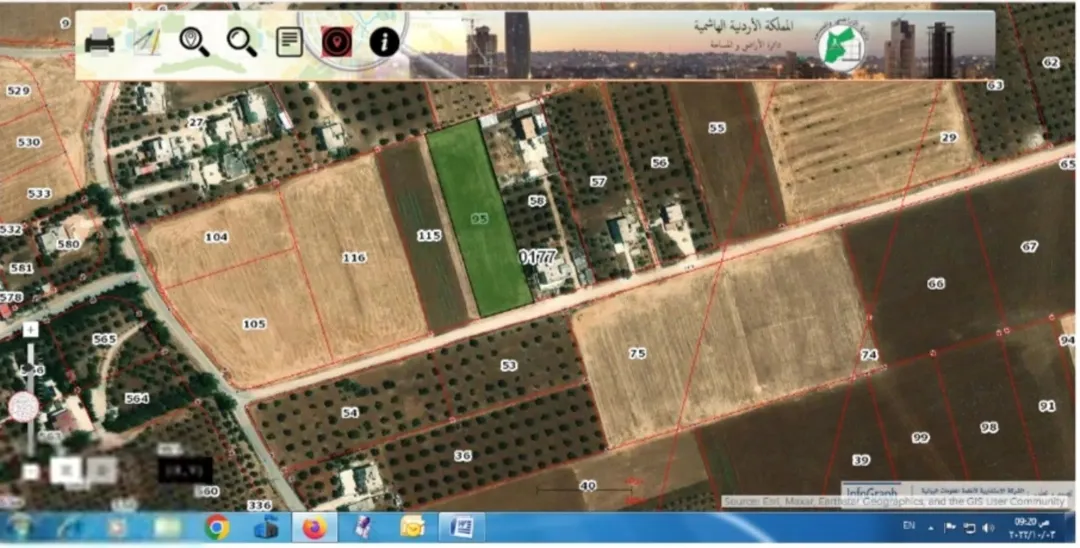Select parcel label 581
Screen dimensions: 1080x548
pos(21,268)
